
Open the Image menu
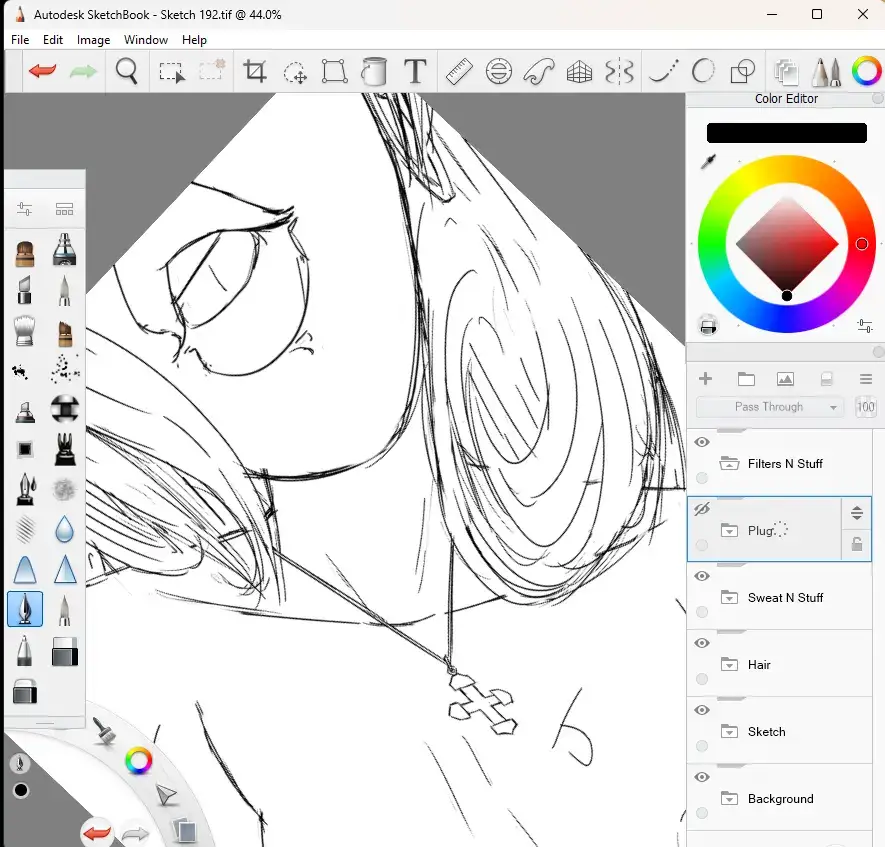(x=93, y=40)
